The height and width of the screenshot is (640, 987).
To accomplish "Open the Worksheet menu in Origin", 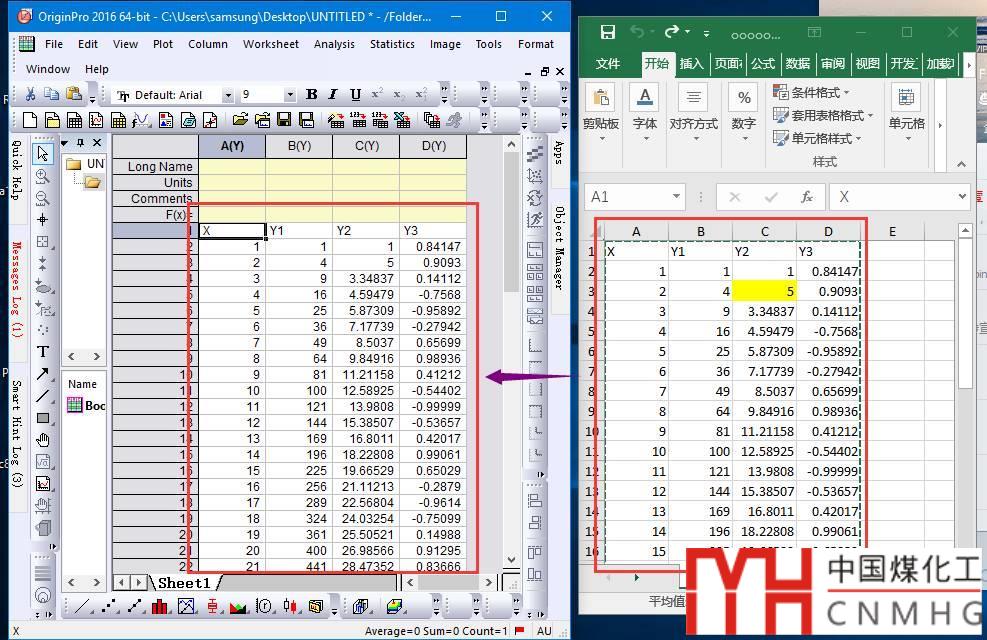I will 270,44.
